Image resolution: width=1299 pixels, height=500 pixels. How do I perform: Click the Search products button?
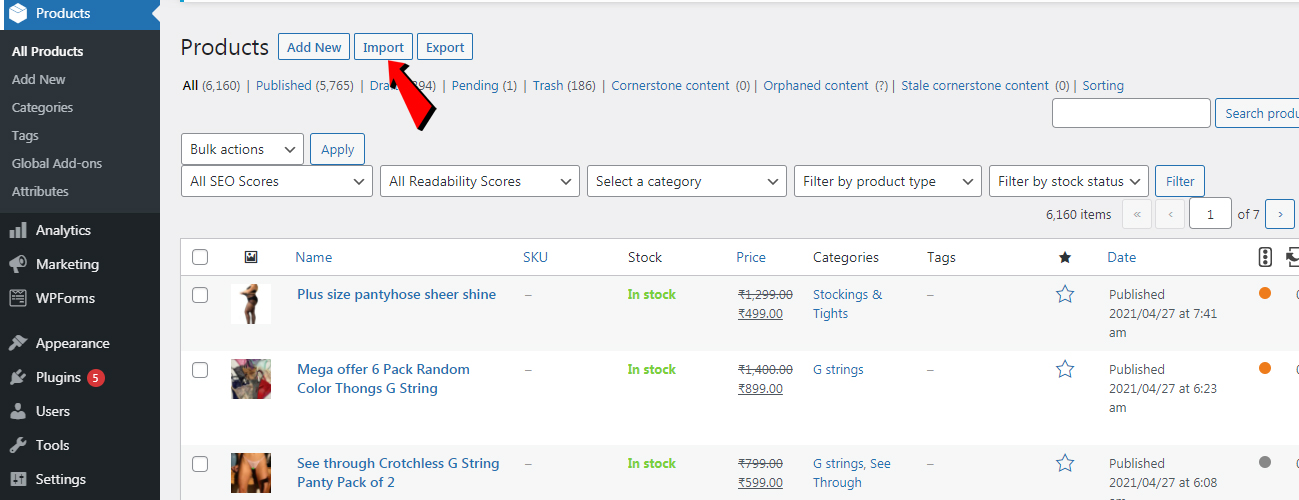[1257, 113]
